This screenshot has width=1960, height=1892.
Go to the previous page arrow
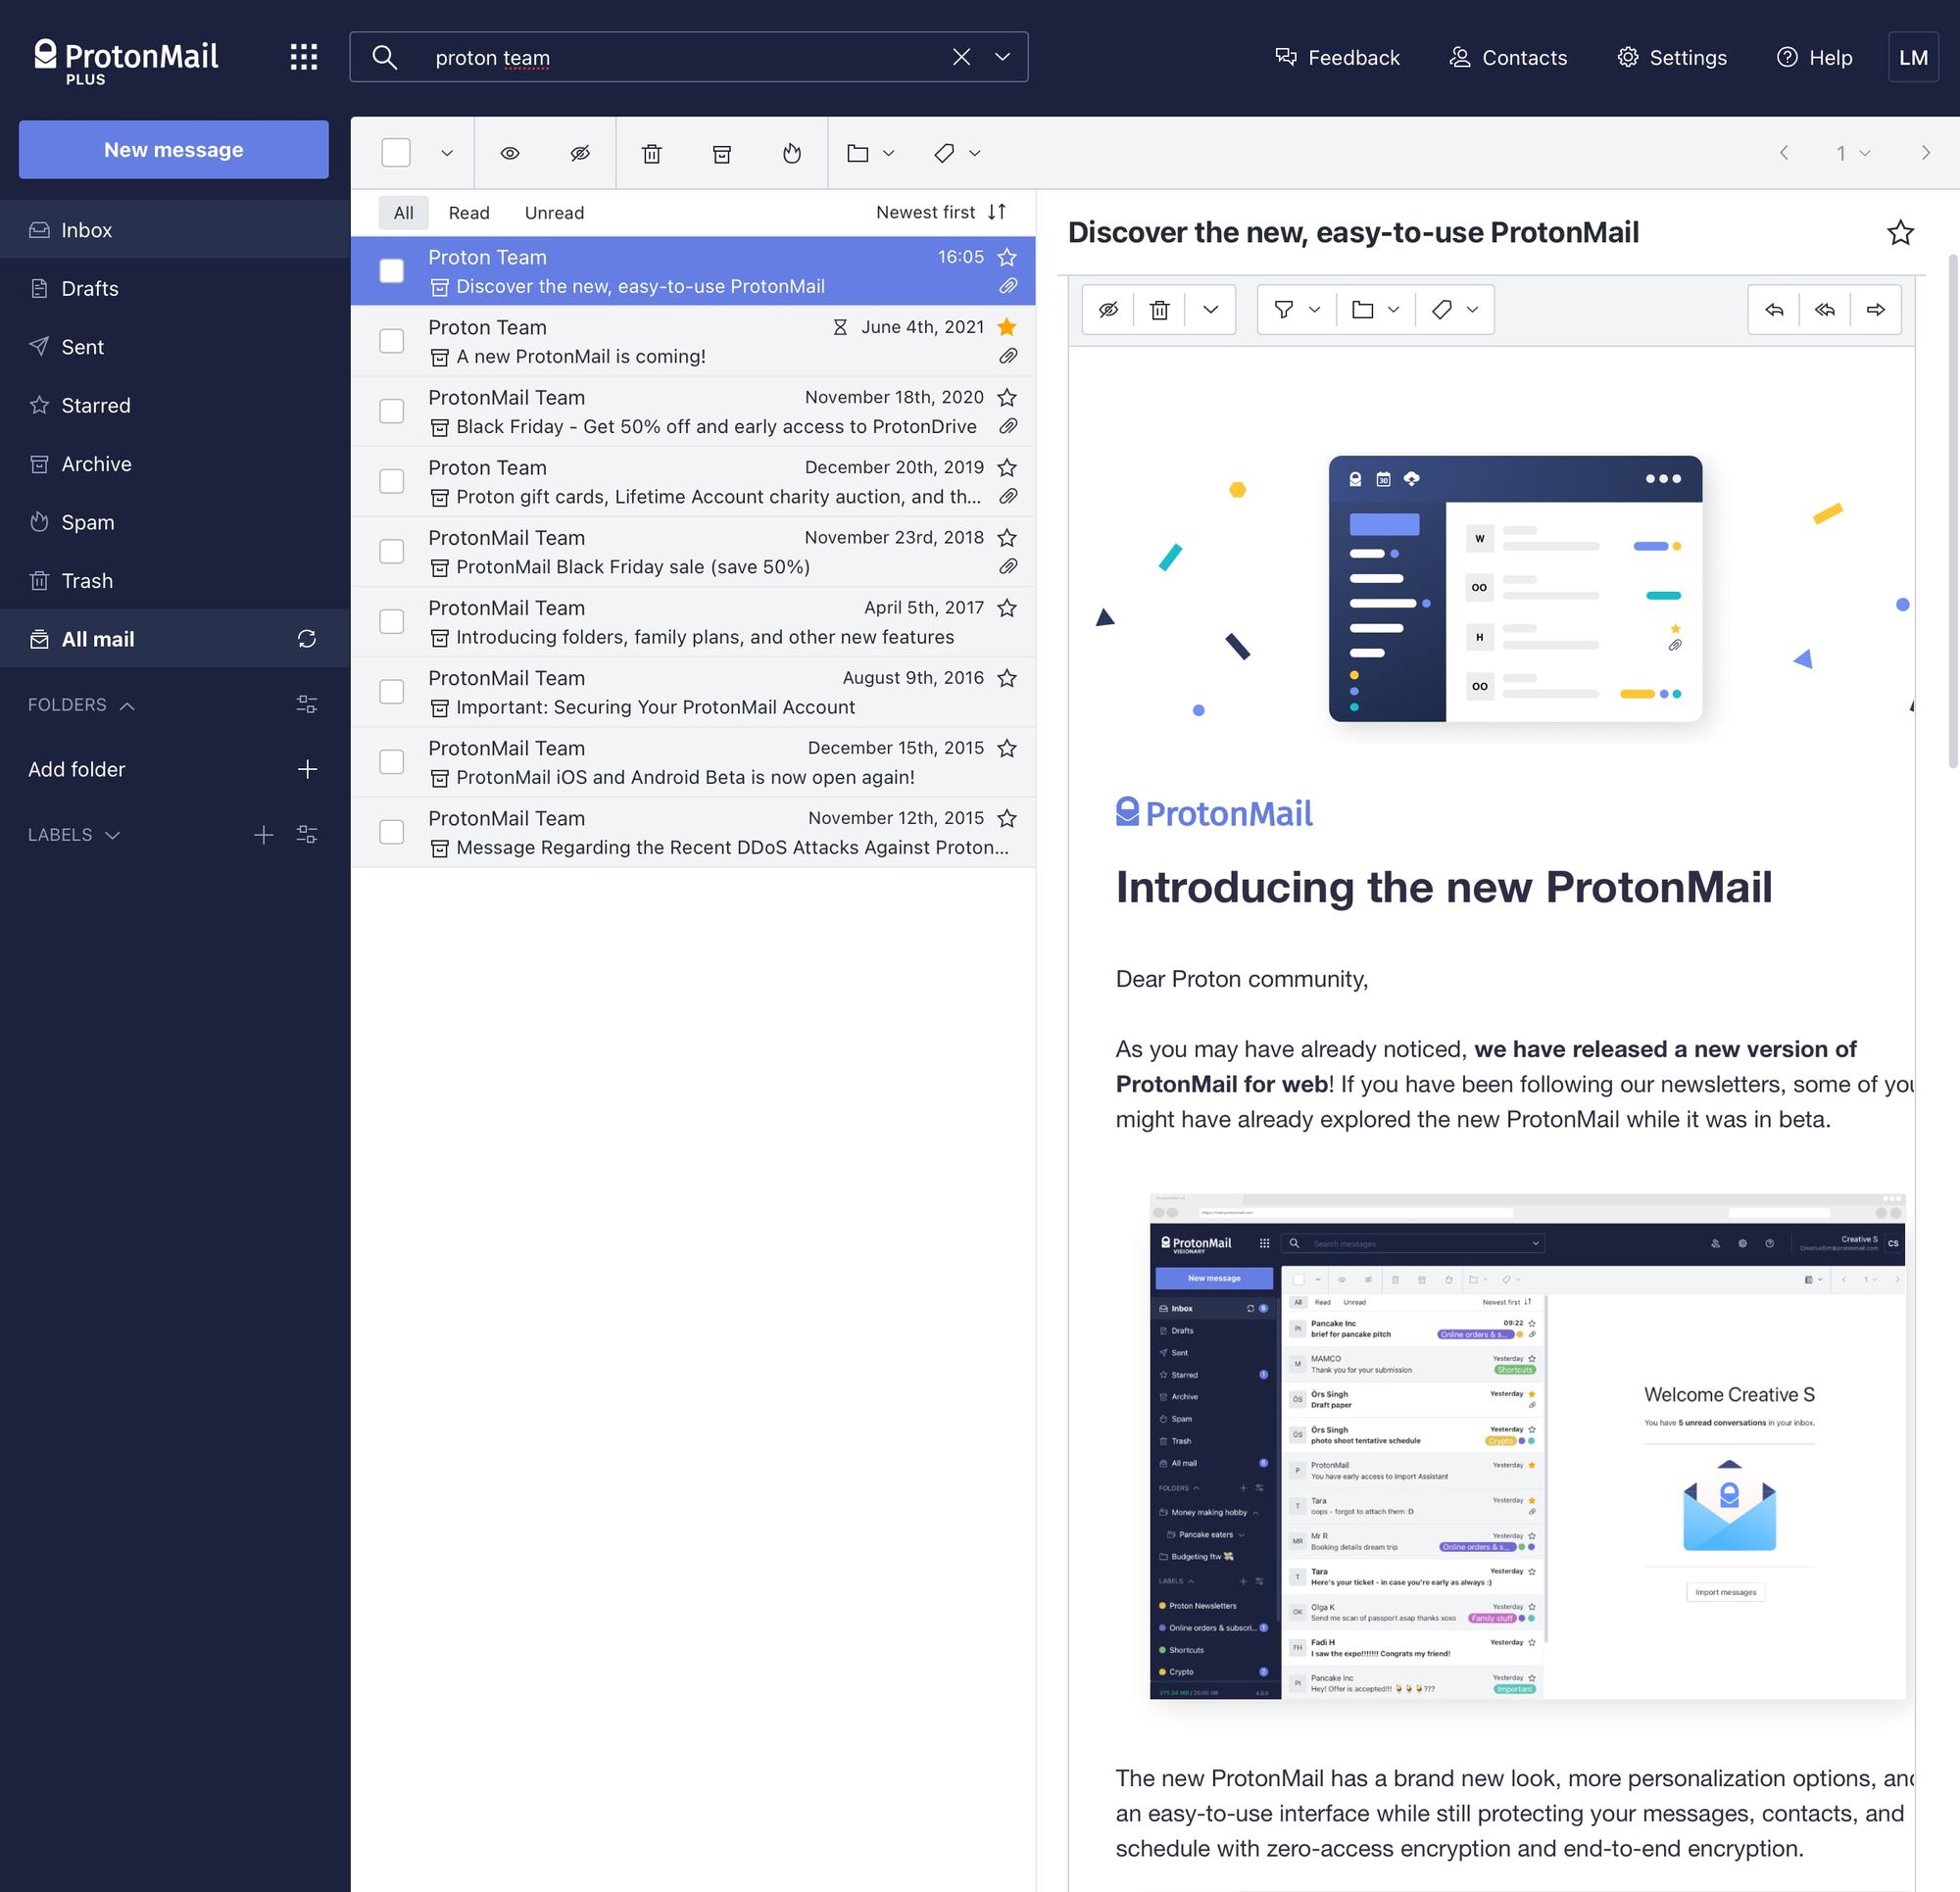click(1783, 153)
